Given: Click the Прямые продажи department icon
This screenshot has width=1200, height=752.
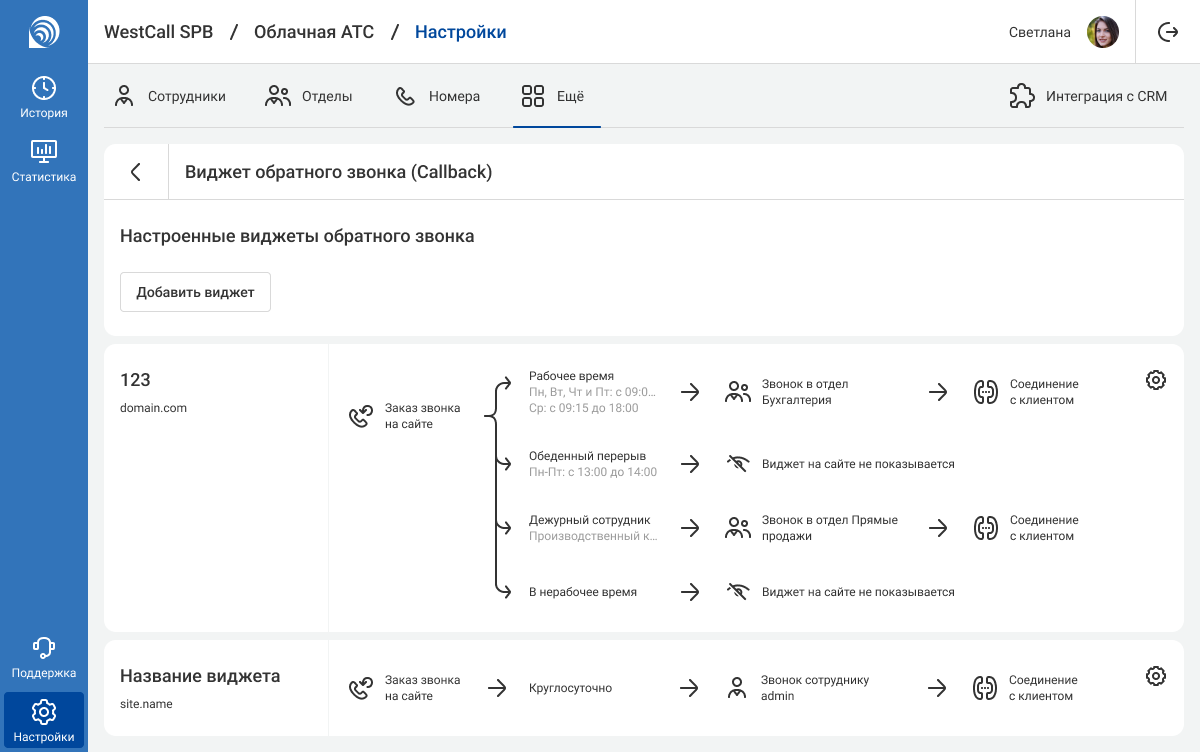Looking at the screenshot, I should pos(738,528).
